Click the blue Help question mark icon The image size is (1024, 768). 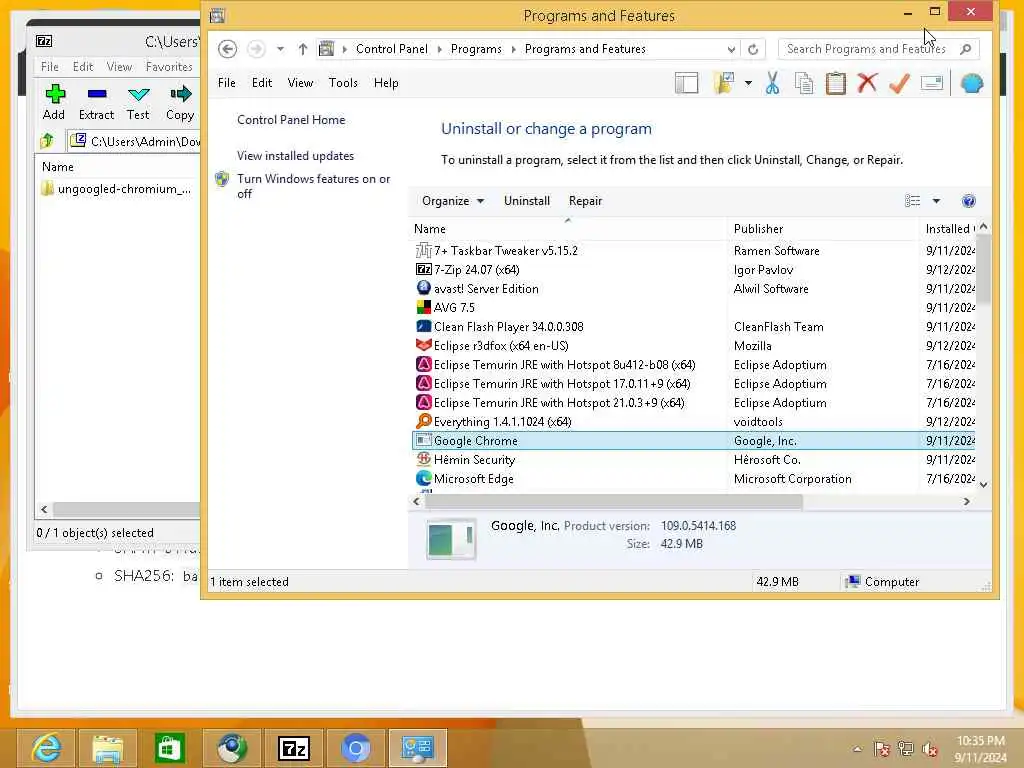pos(968,201)
